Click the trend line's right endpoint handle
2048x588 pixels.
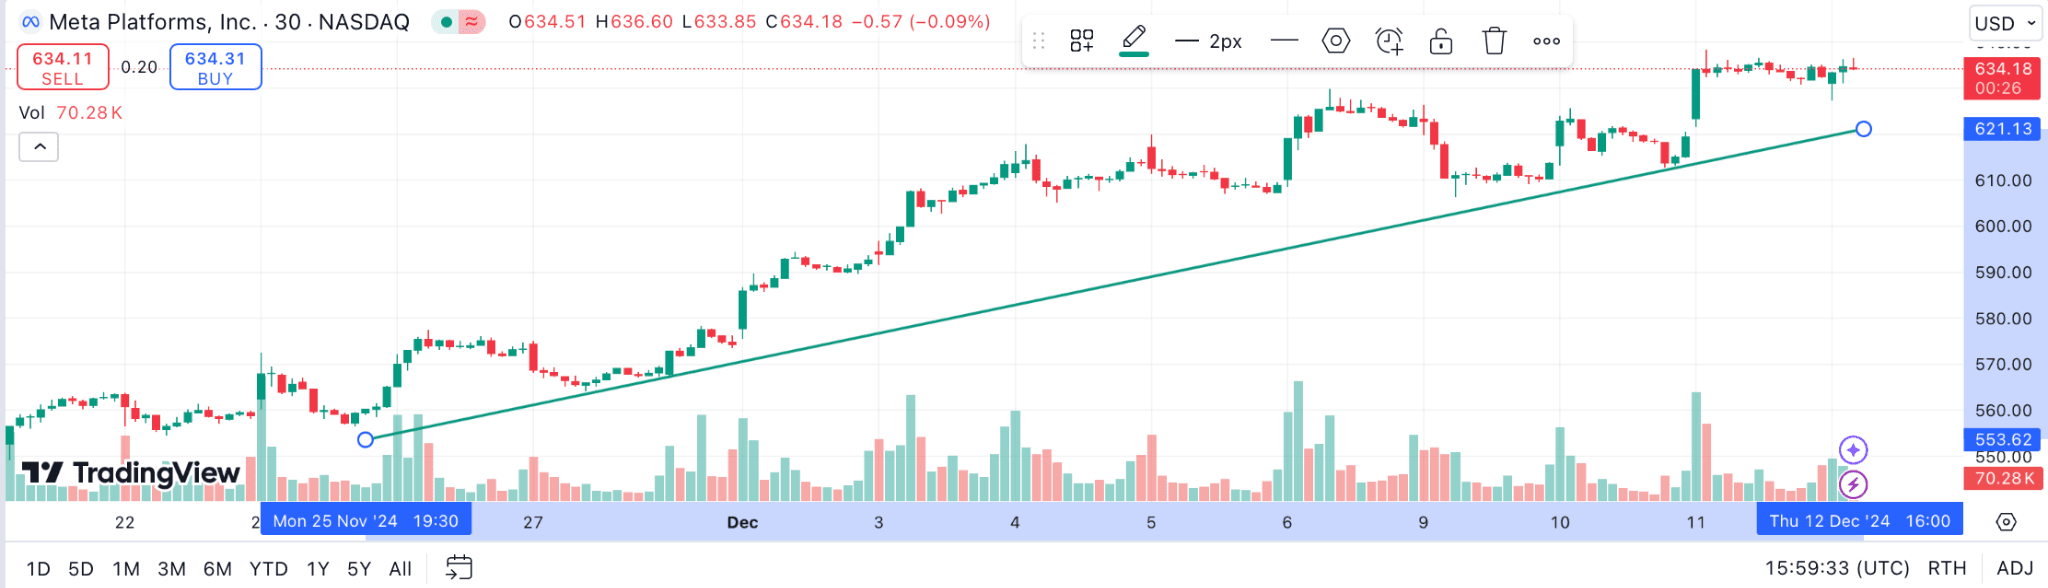[x=1863, y=129]
